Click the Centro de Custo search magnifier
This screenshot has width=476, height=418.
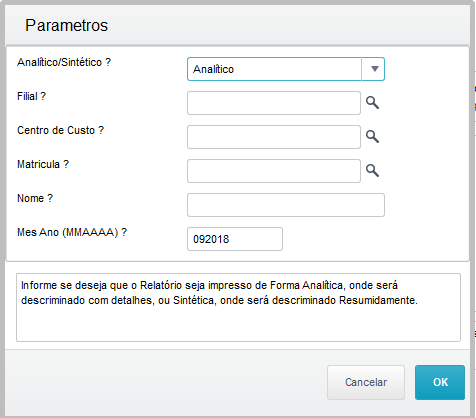click(x=372, y=137)
